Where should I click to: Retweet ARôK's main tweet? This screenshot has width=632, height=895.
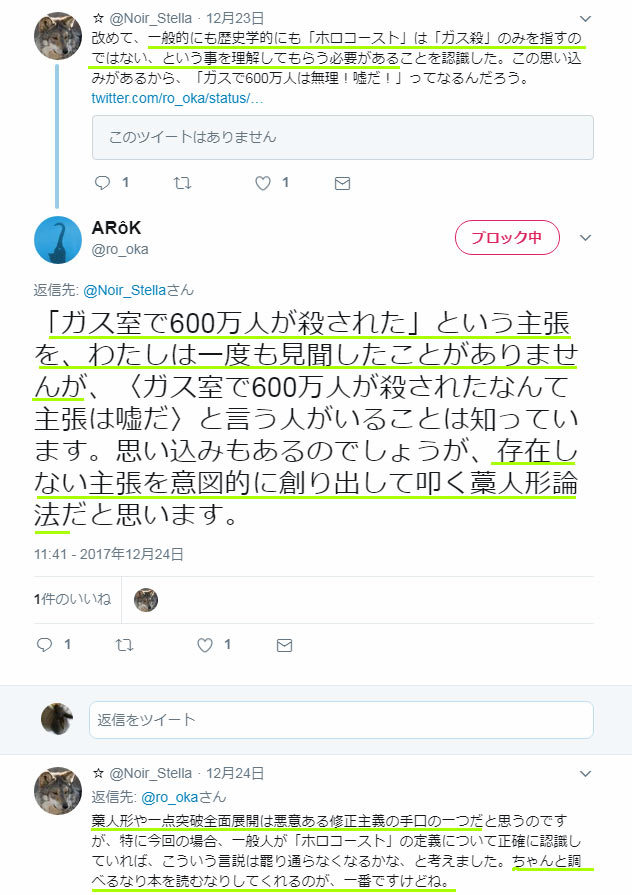pyautogui.click(x=124, y=645)
